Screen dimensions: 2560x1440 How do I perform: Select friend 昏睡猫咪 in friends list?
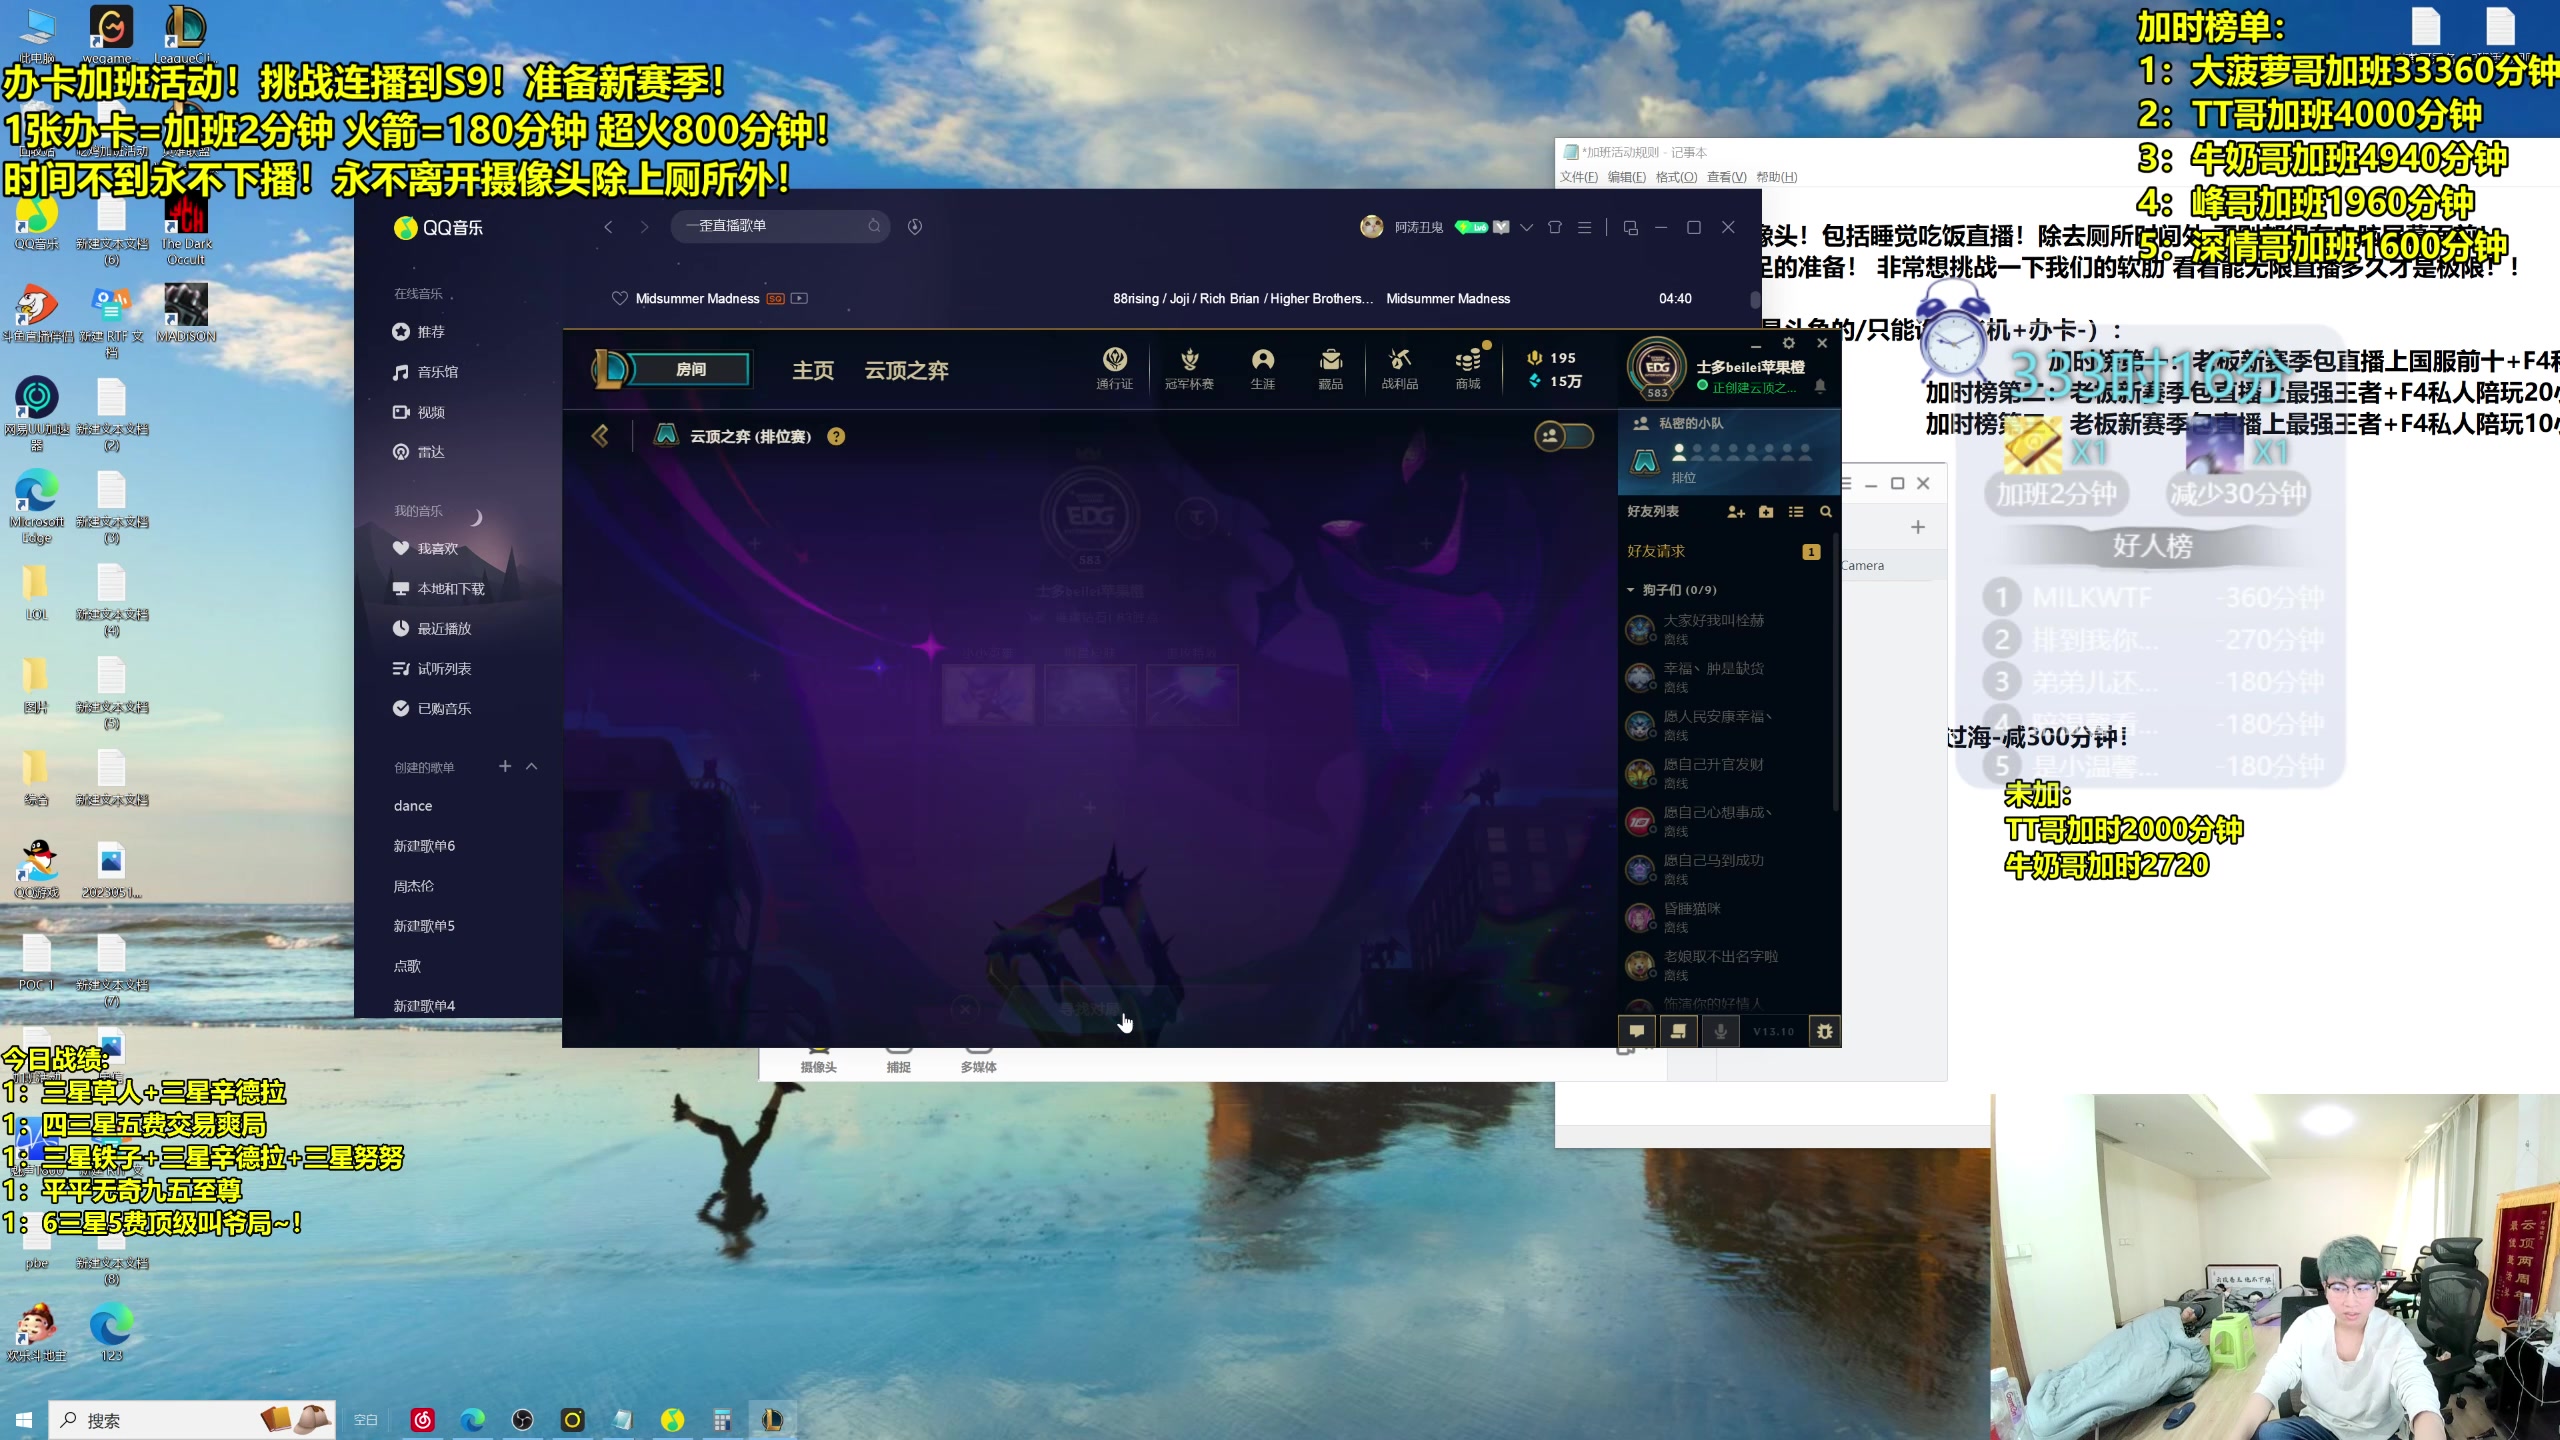(1724, 917)
